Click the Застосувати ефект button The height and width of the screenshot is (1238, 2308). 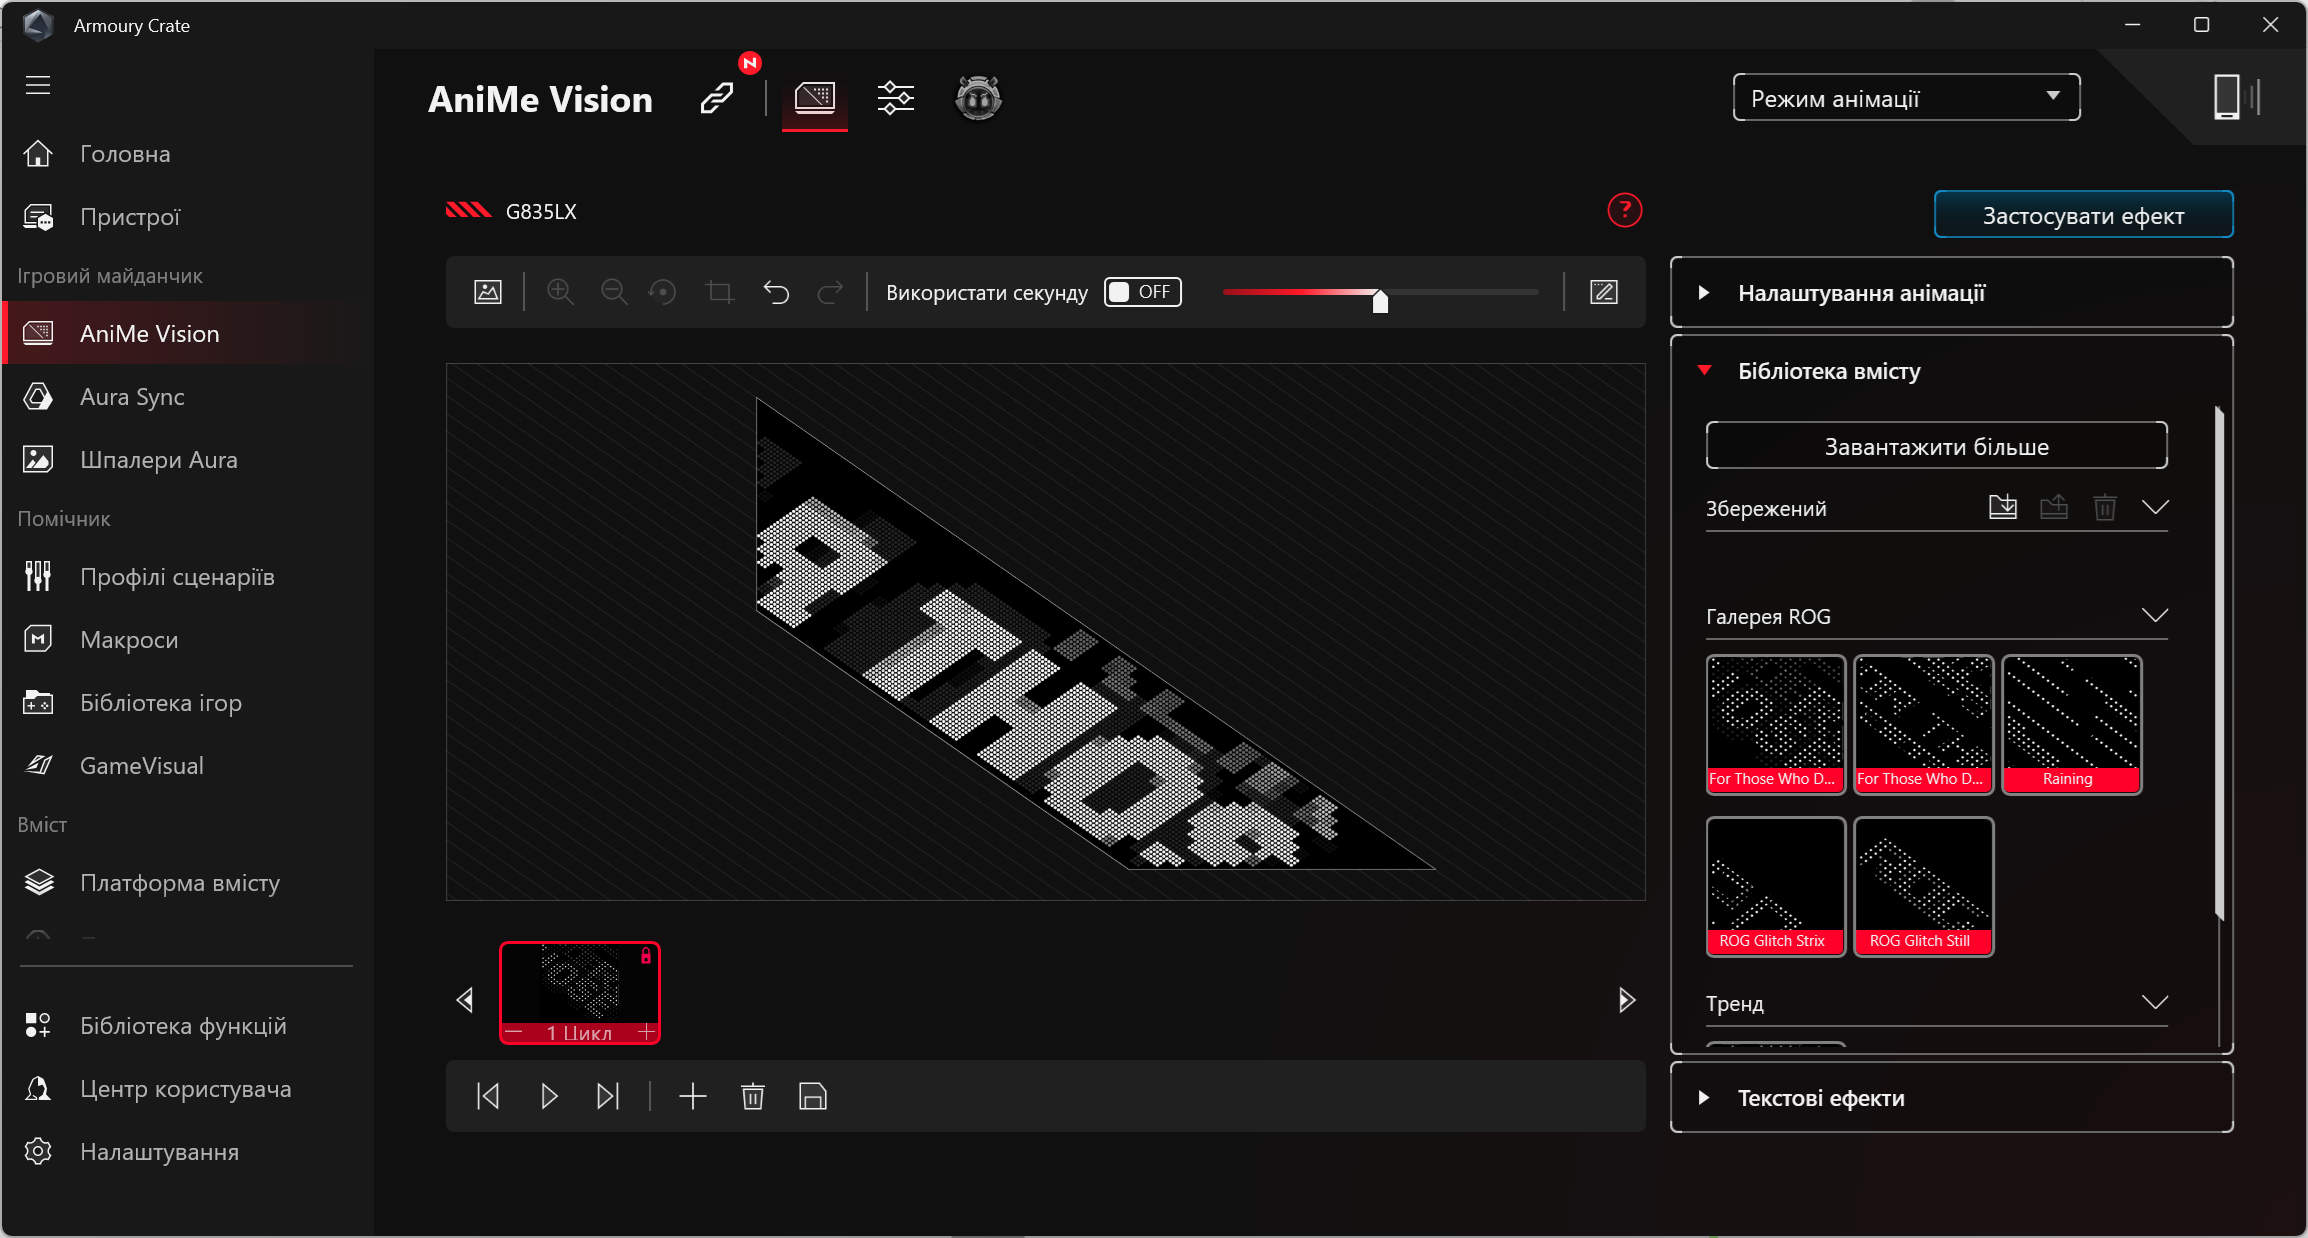point(2083,215)
